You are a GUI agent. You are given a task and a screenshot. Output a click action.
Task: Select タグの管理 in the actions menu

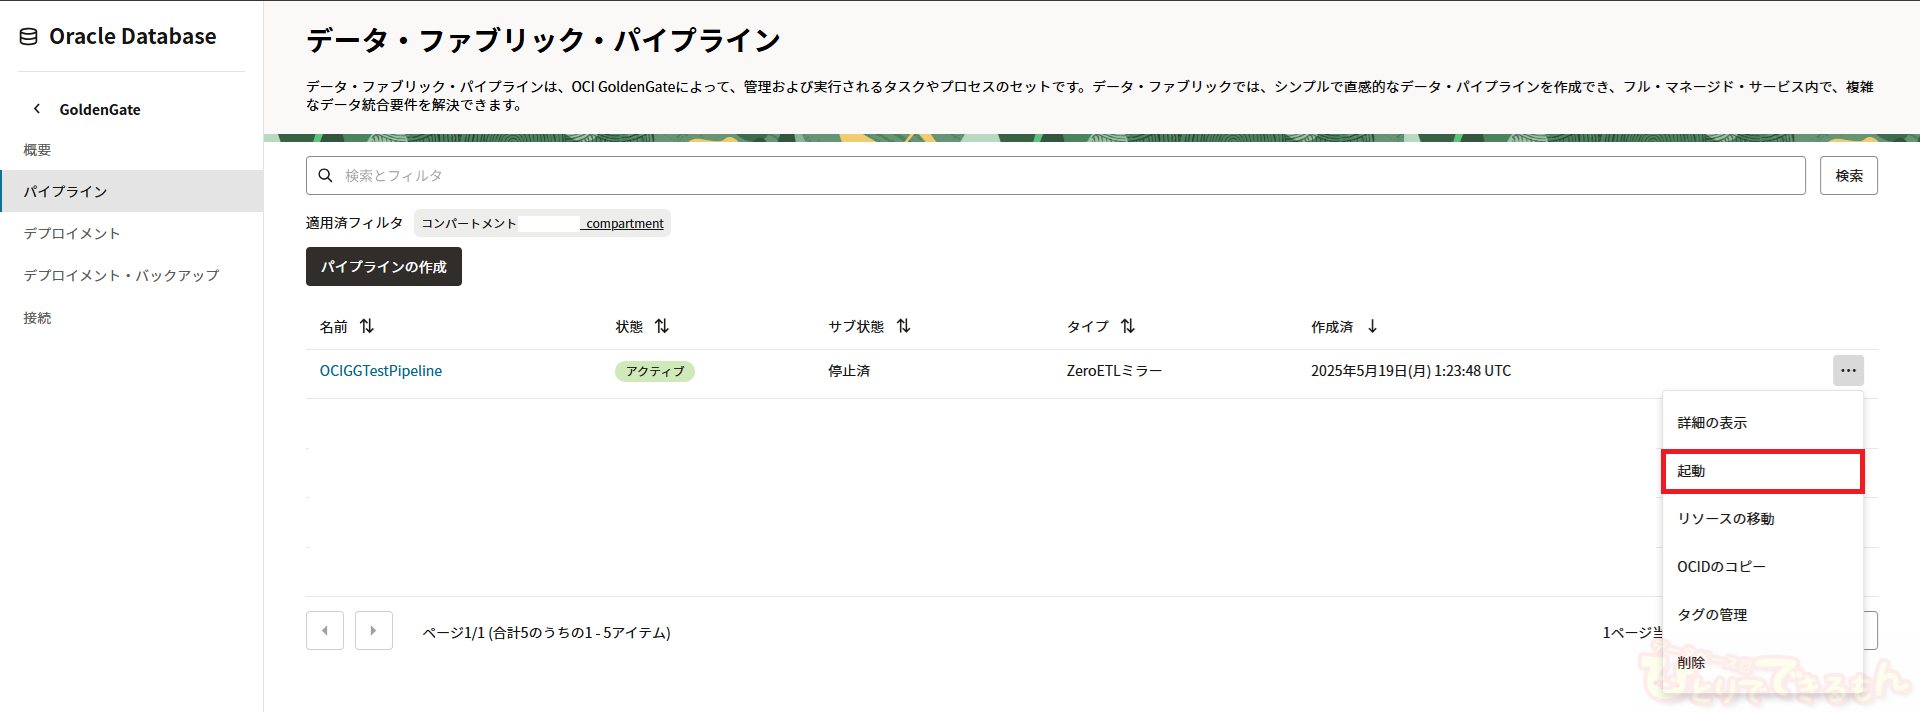tap(1762, 615)
